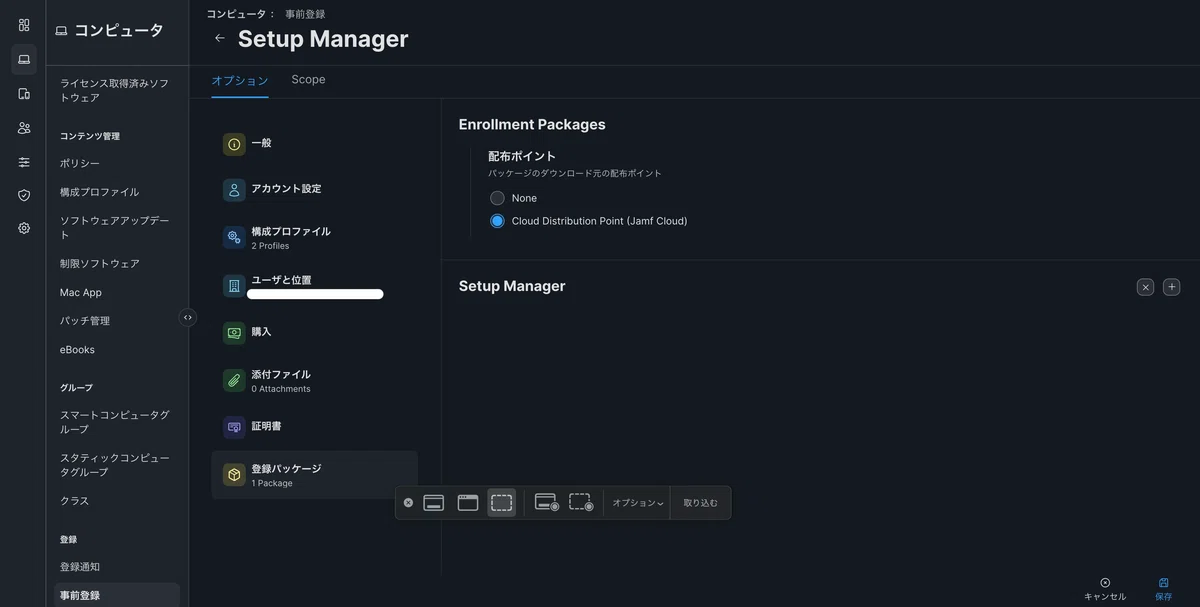Choose capture selected portion icon
Image resolution: width=1200 pixels, height=607 pixels.
(502, 503)
